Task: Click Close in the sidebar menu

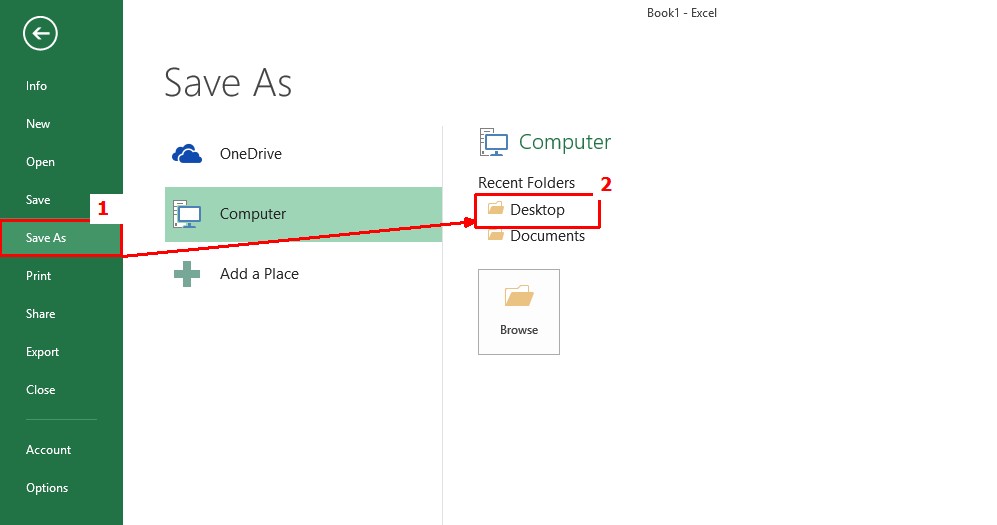Action: coord(40,390)
